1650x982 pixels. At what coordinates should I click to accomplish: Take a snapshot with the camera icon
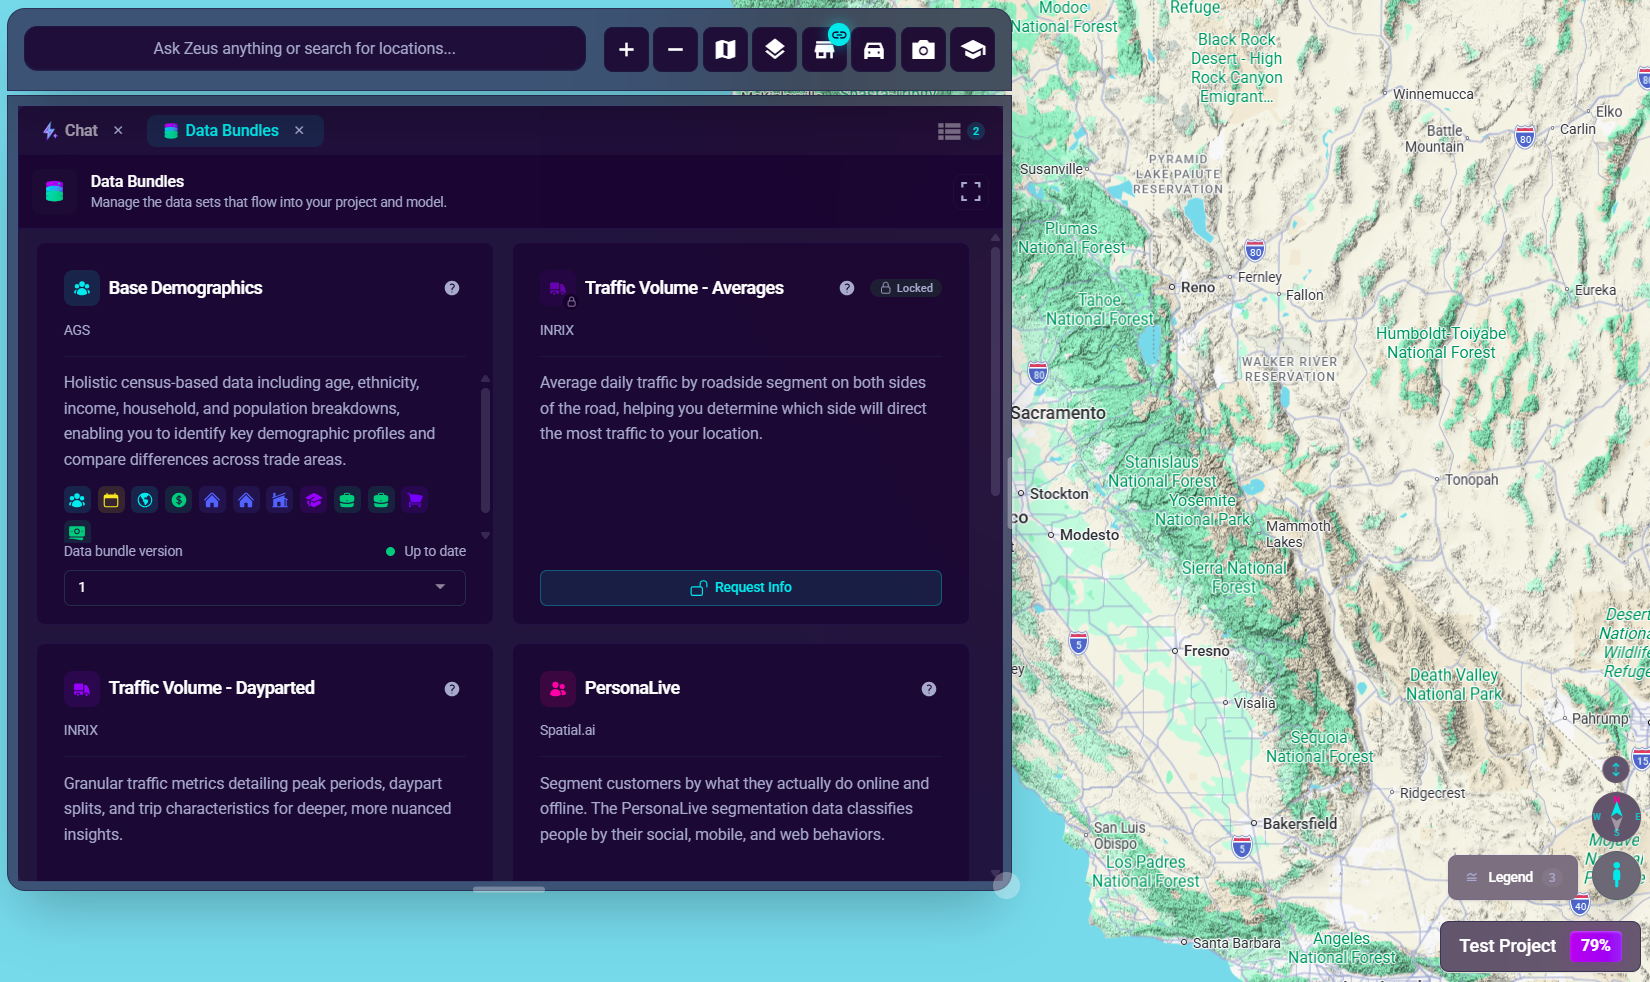tap(923, 49)
